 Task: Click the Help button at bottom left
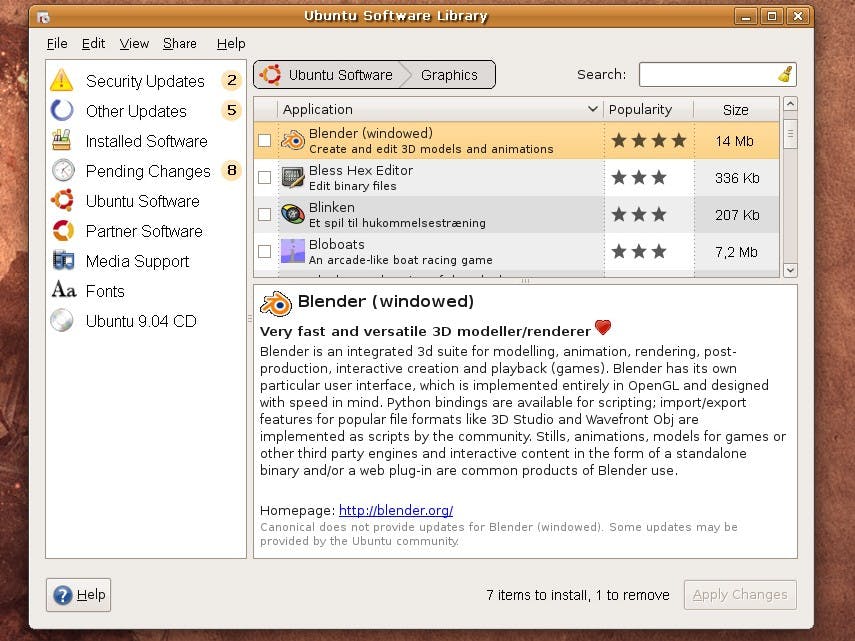coord(79,595)
